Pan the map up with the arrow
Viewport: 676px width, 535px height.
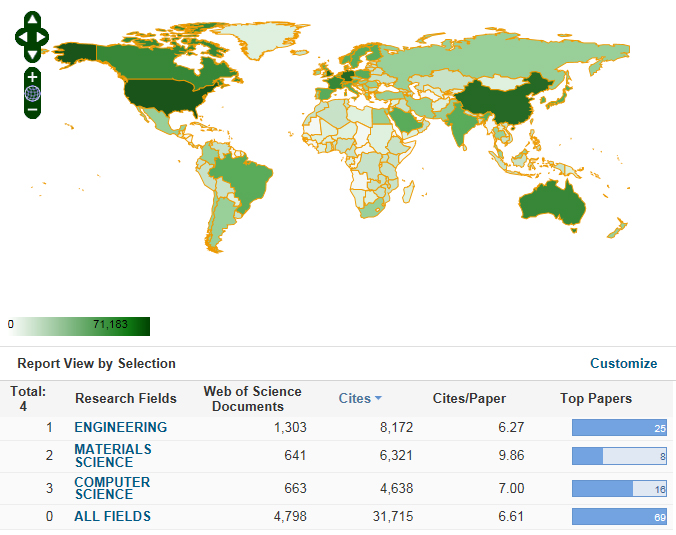(32, 20)
